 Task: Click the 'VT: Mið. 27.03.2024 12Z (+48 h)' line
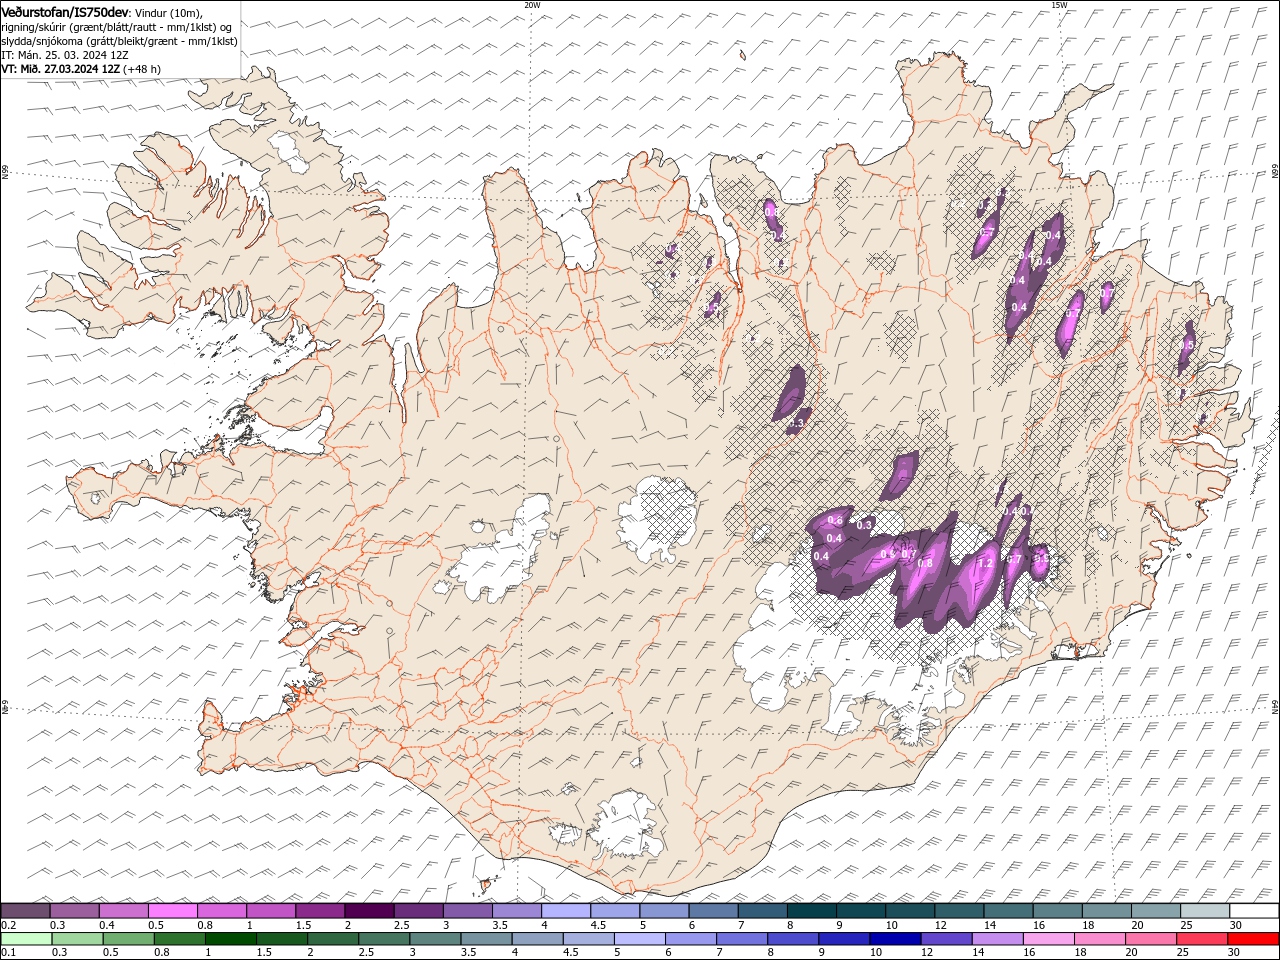pyautogui.click(x=81, y=69)
